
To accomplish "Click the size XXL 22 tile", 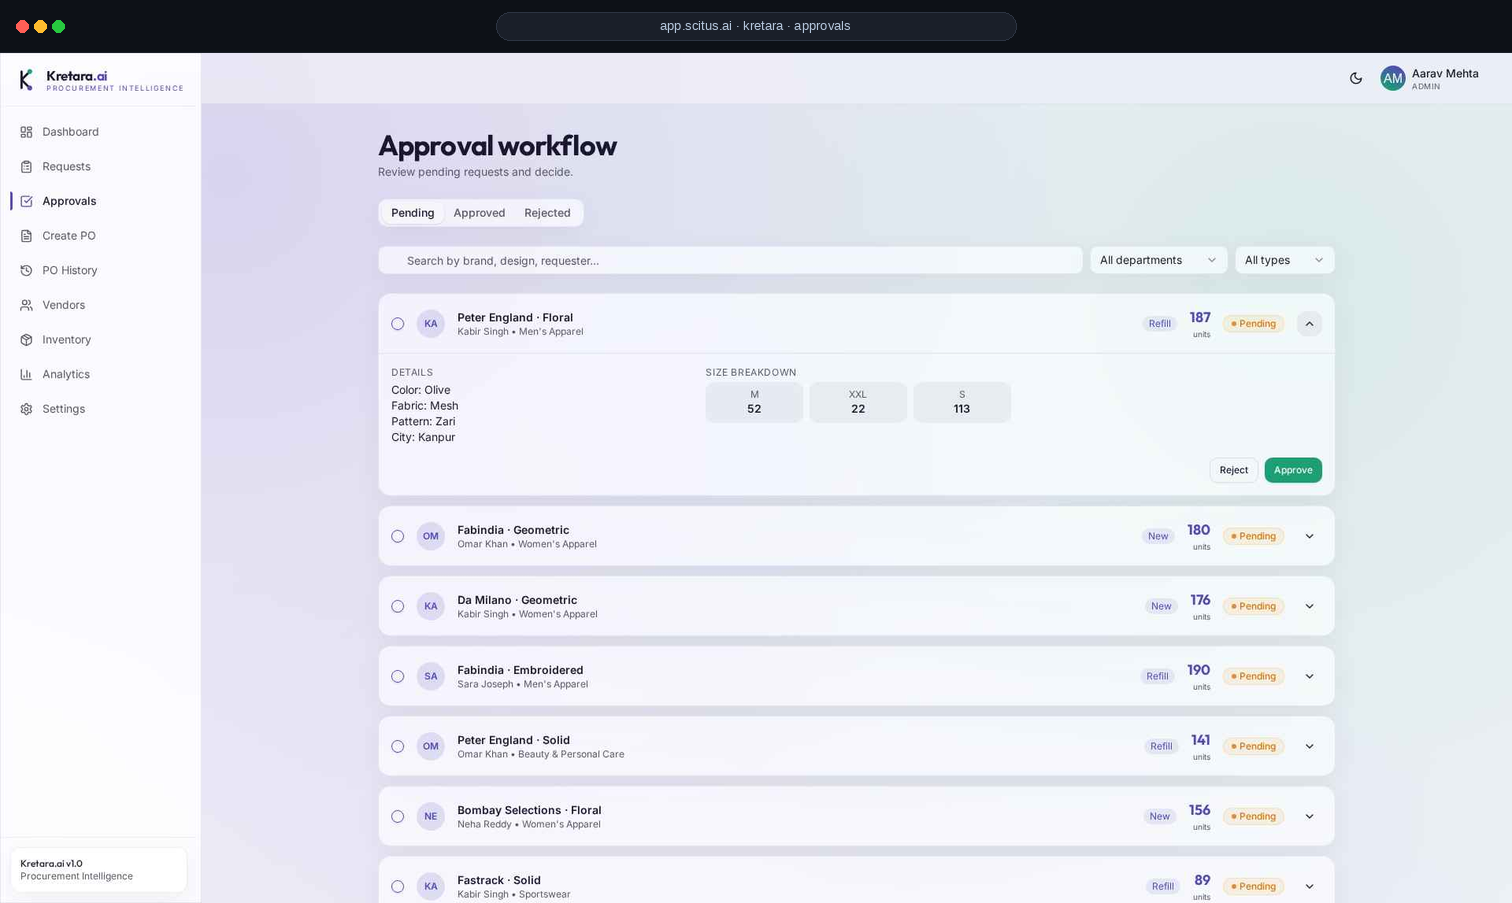I will coord(858,402).
